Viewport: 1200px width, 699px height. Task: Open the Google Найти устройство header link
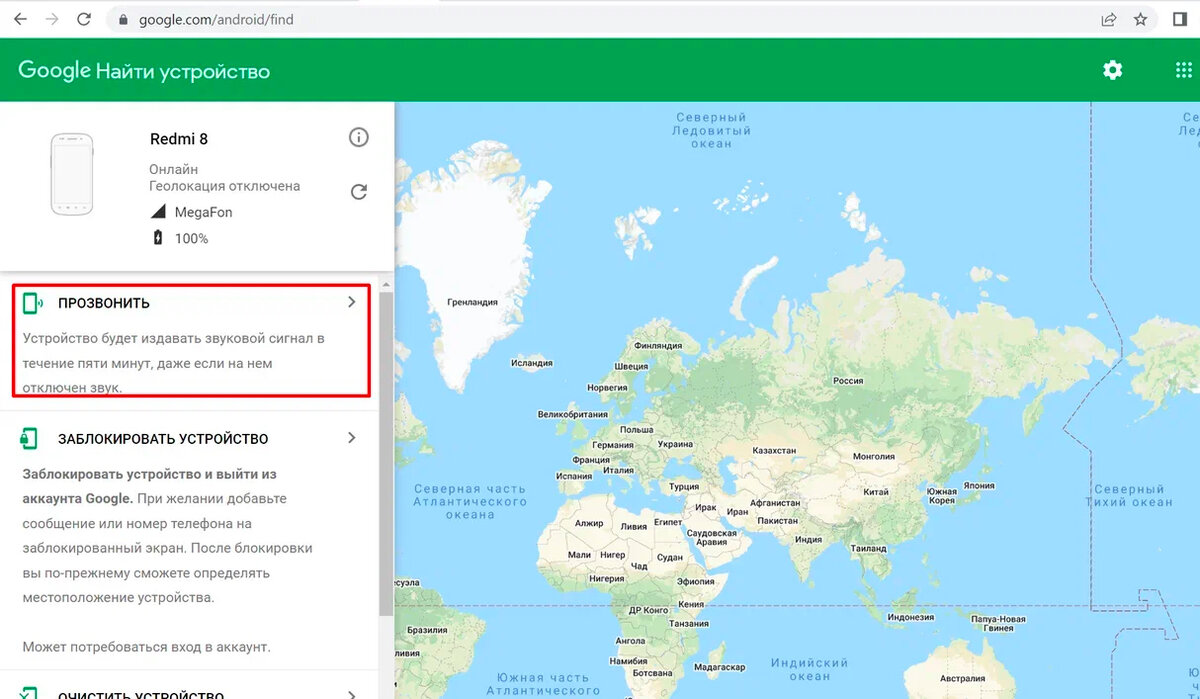[143, 70]
